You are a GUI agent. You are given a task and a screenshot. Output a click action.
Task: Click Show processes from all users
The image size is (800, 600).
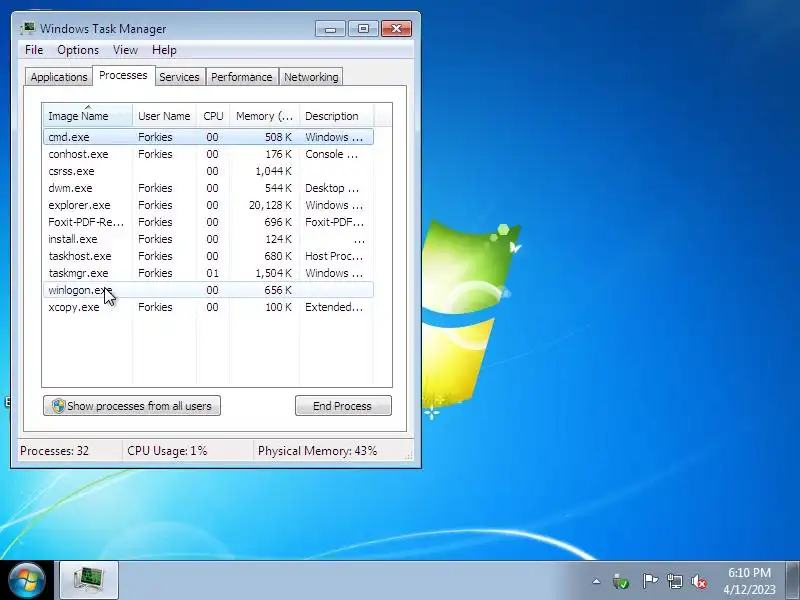click(132, 406)
